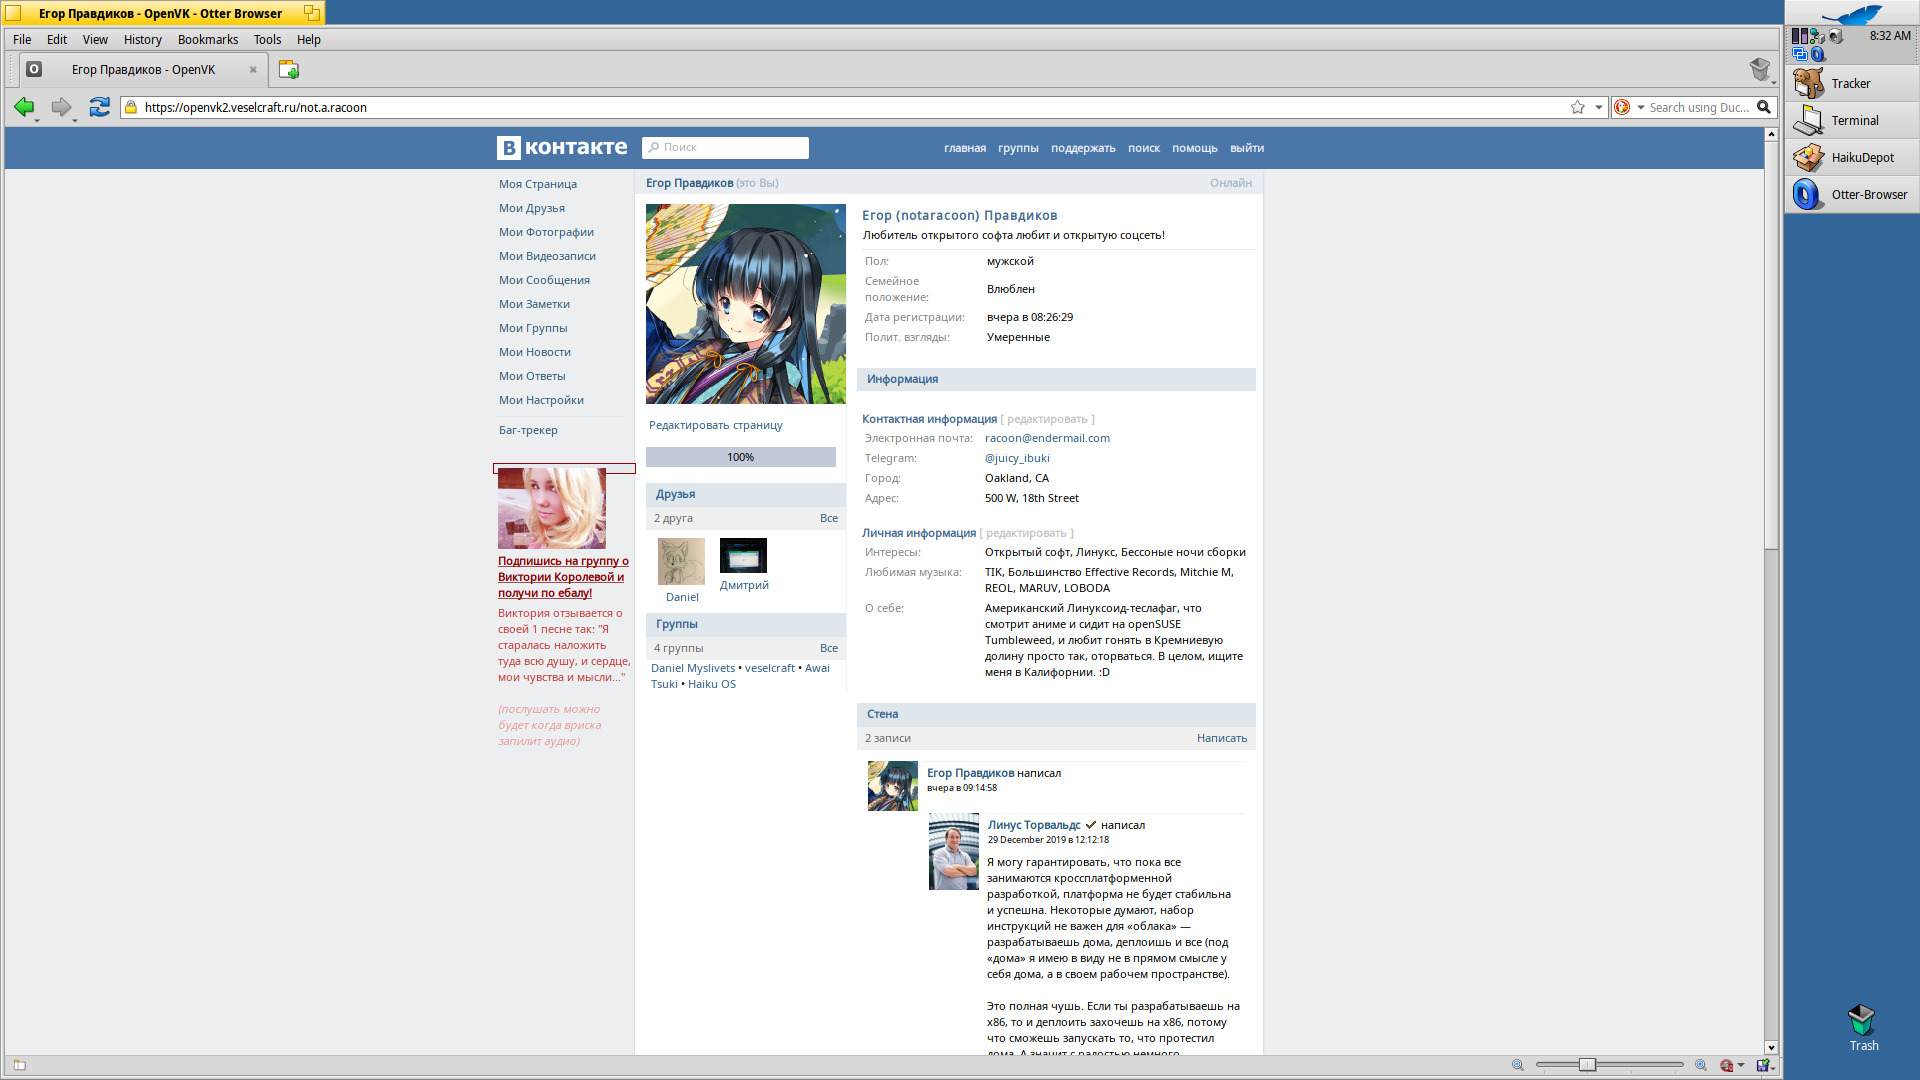Click the zoom out magnifier icon
Image resolution: width=1920 pixels, height=1080 pixels.
coord(1518,1065)
